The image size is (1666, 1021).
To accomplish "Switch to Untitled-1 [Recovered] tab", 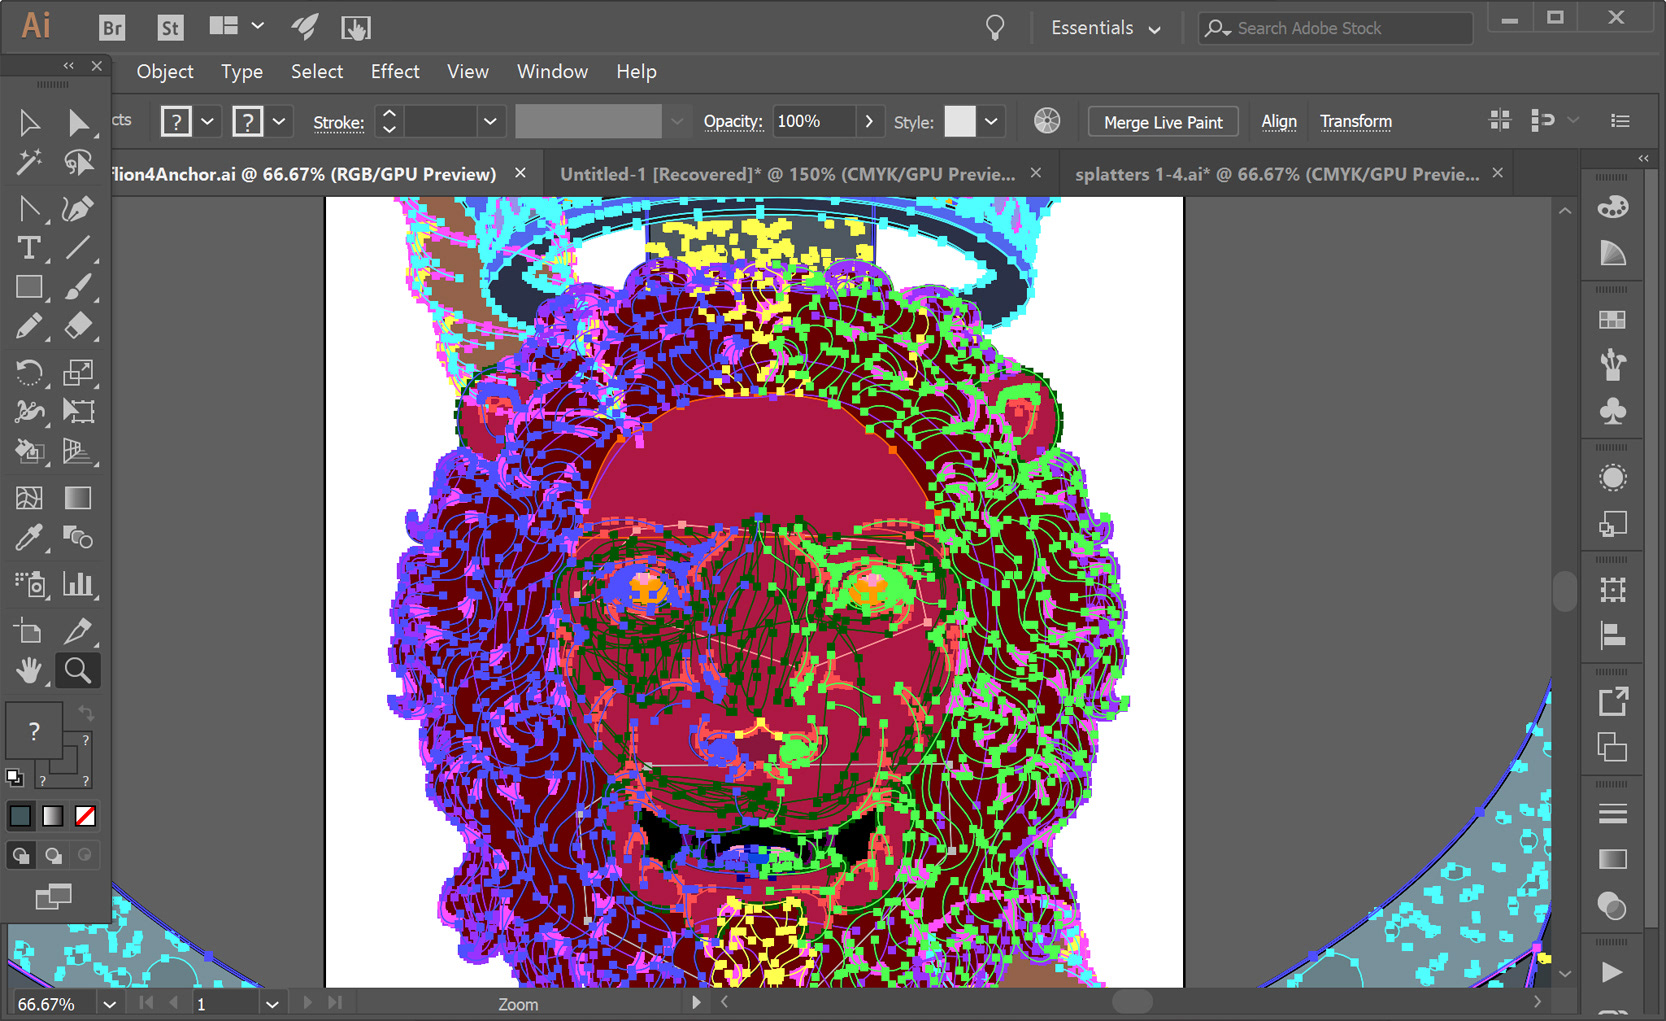I will pos(787,174).
